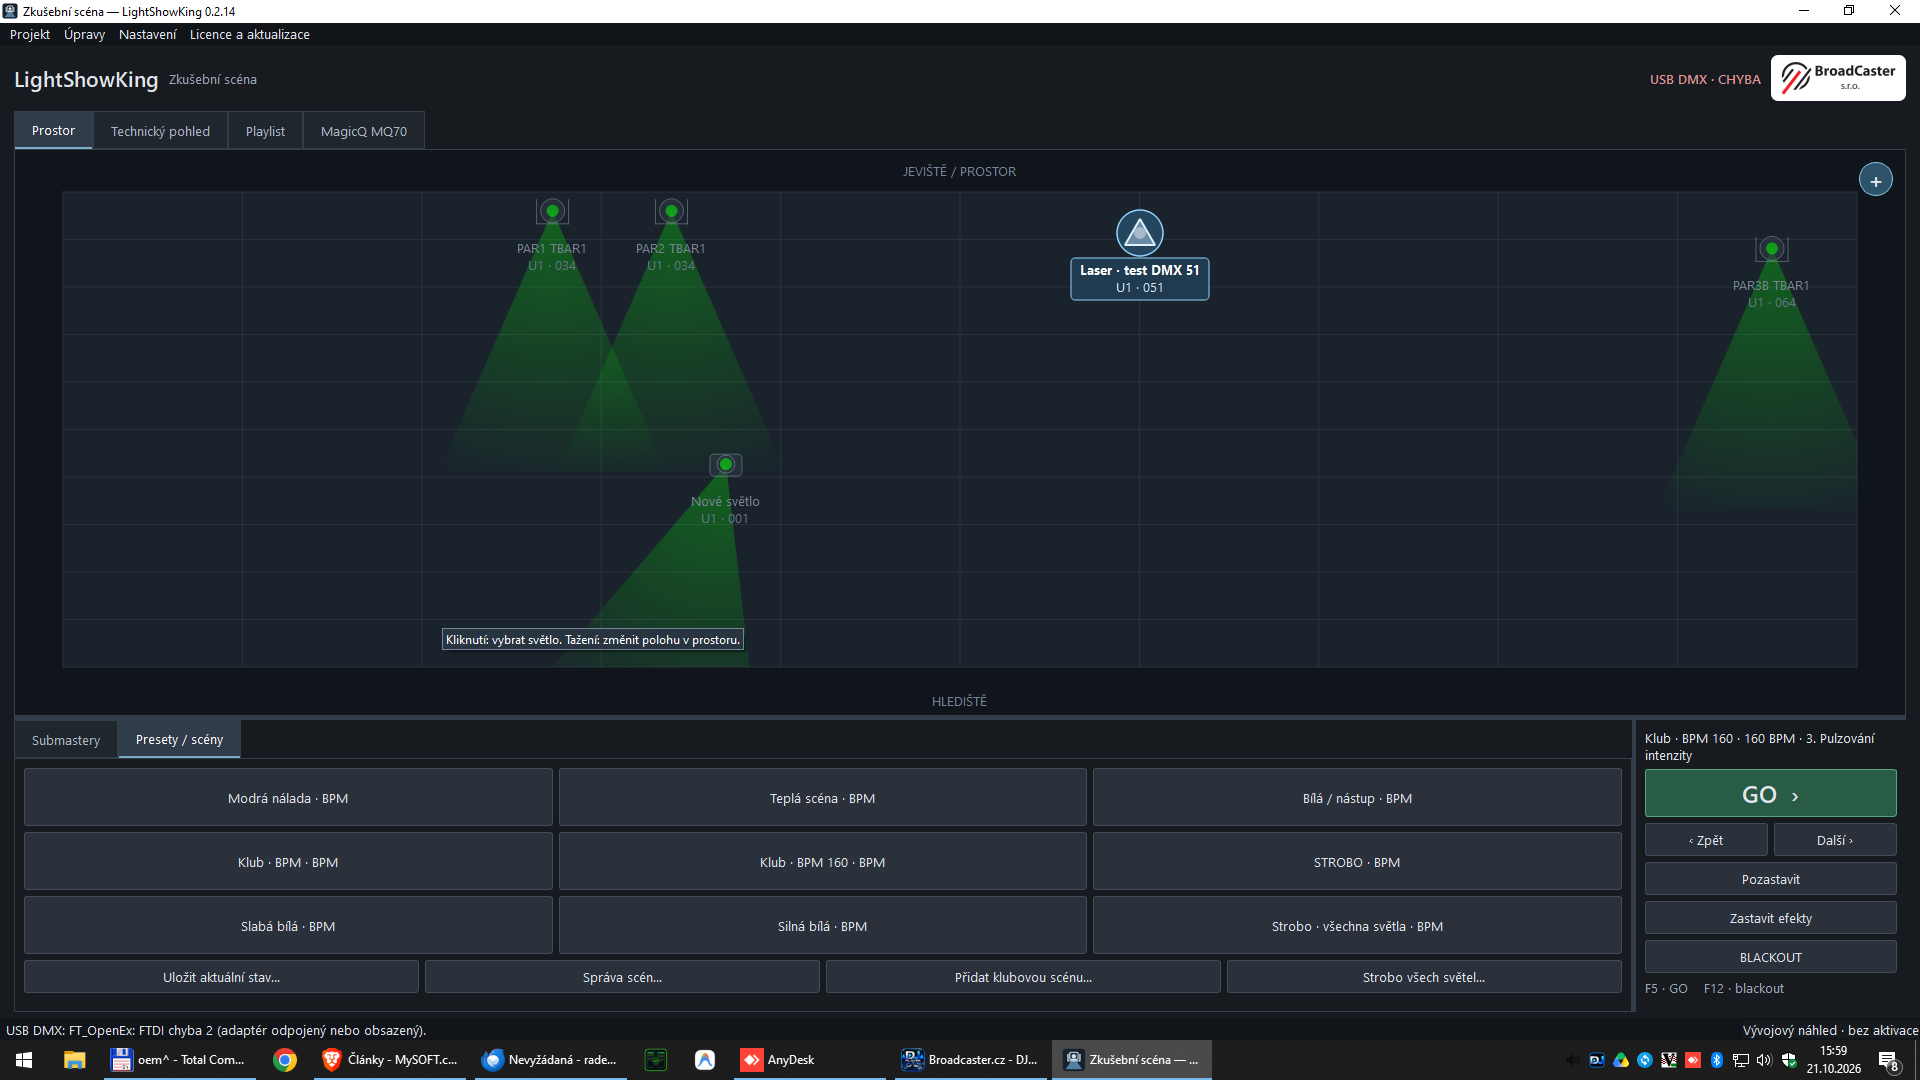Click the Další button
This screenshot has height=1080, width=1920.
point(1835,840)
